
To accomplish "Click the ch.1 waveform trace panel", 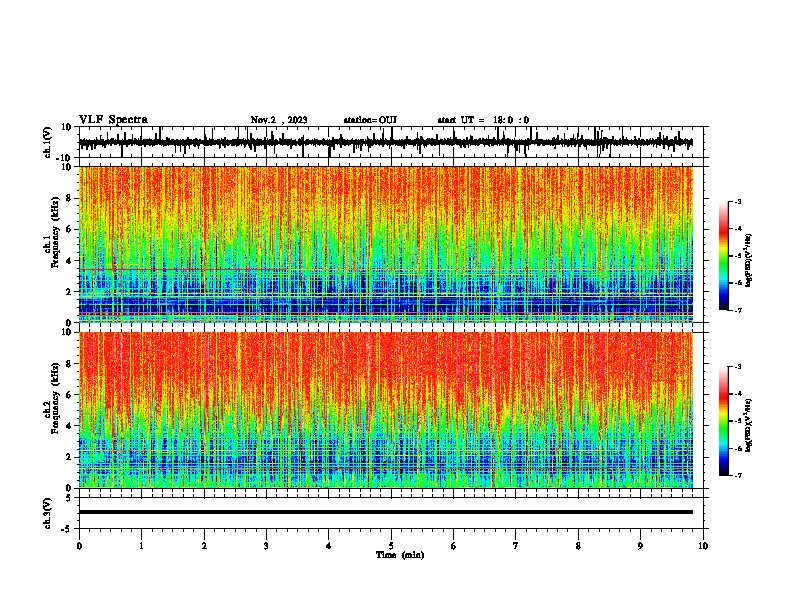I will (390, 142).
